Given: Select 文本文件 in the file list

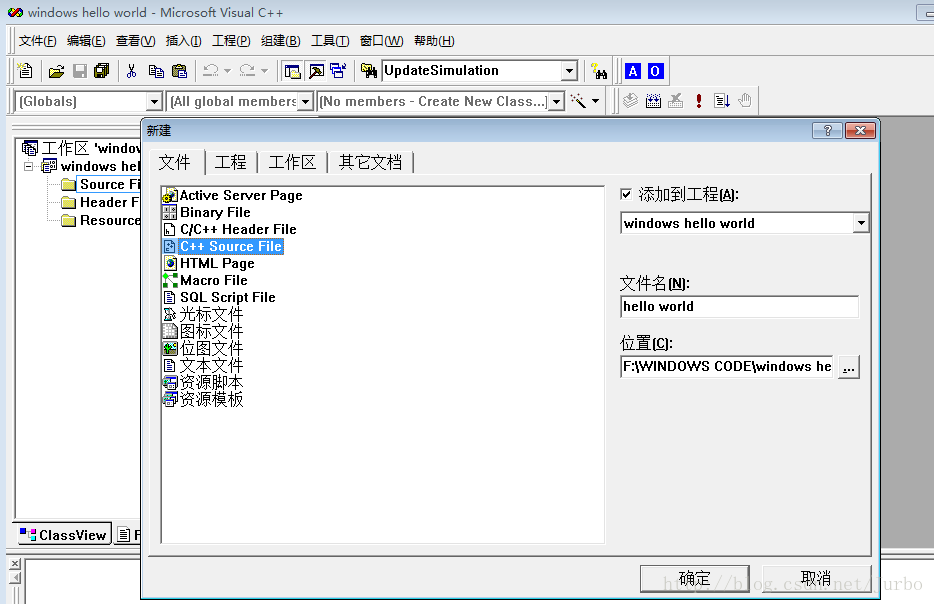Looking at the screenshot, I should (x=203, y=365).
